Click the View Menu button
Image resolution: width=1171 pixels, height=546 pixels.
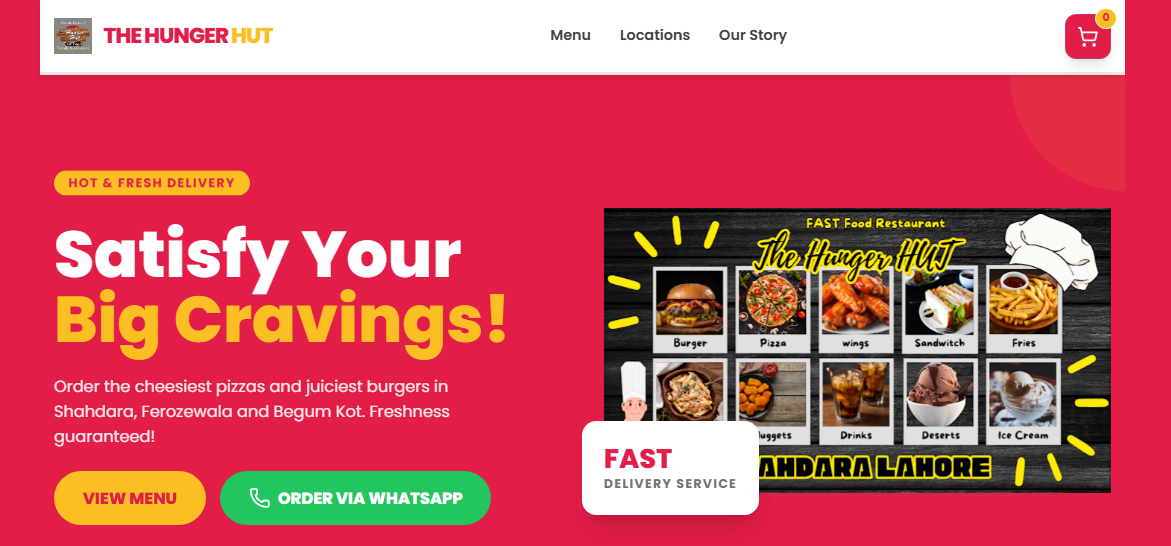[130, 498]
